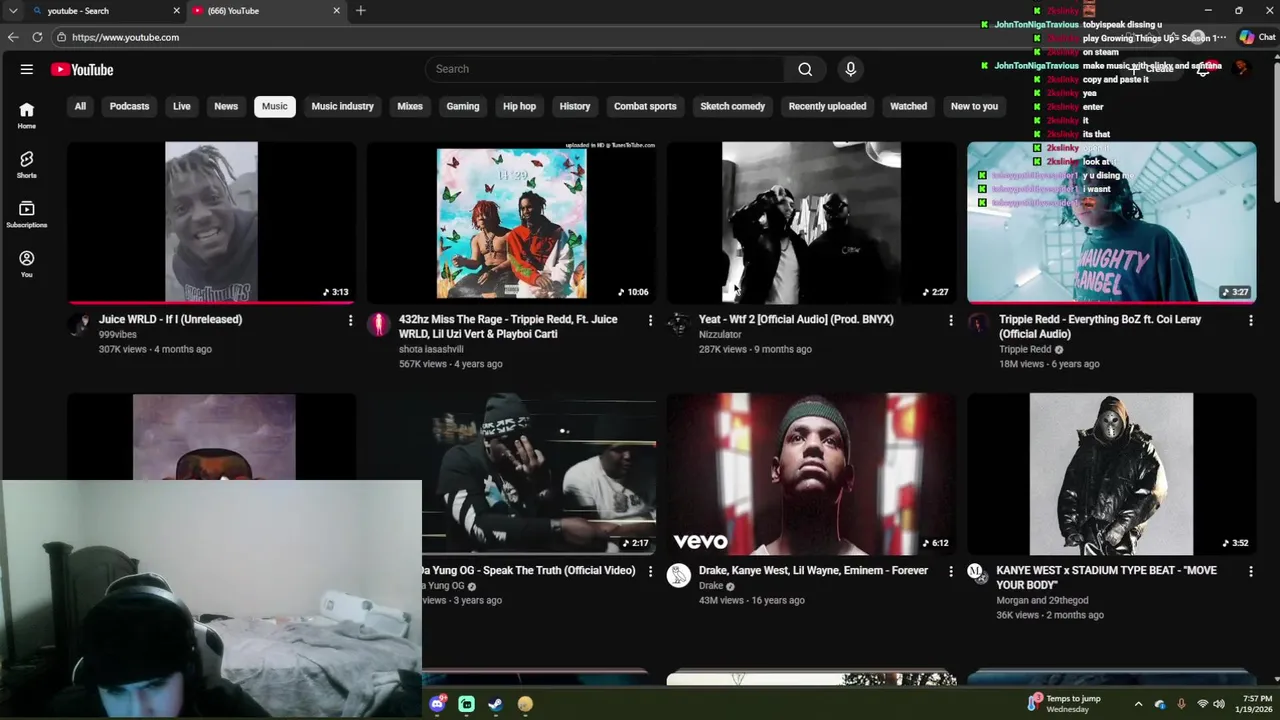The image size is (1280, 720).
Task: Close the youtube - Search tab
Action: click(177, 11)
